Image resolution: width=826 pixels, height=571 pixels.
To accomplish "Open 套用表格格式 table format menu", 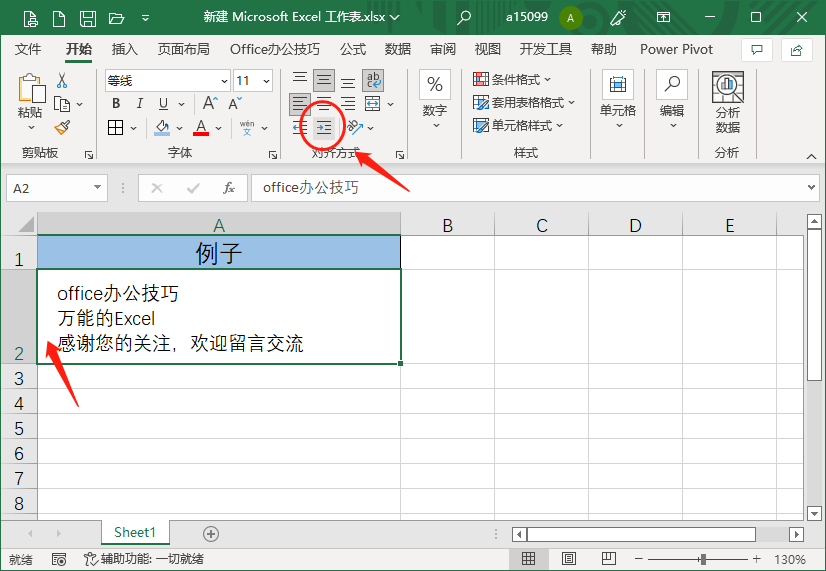I will point(524,103).
